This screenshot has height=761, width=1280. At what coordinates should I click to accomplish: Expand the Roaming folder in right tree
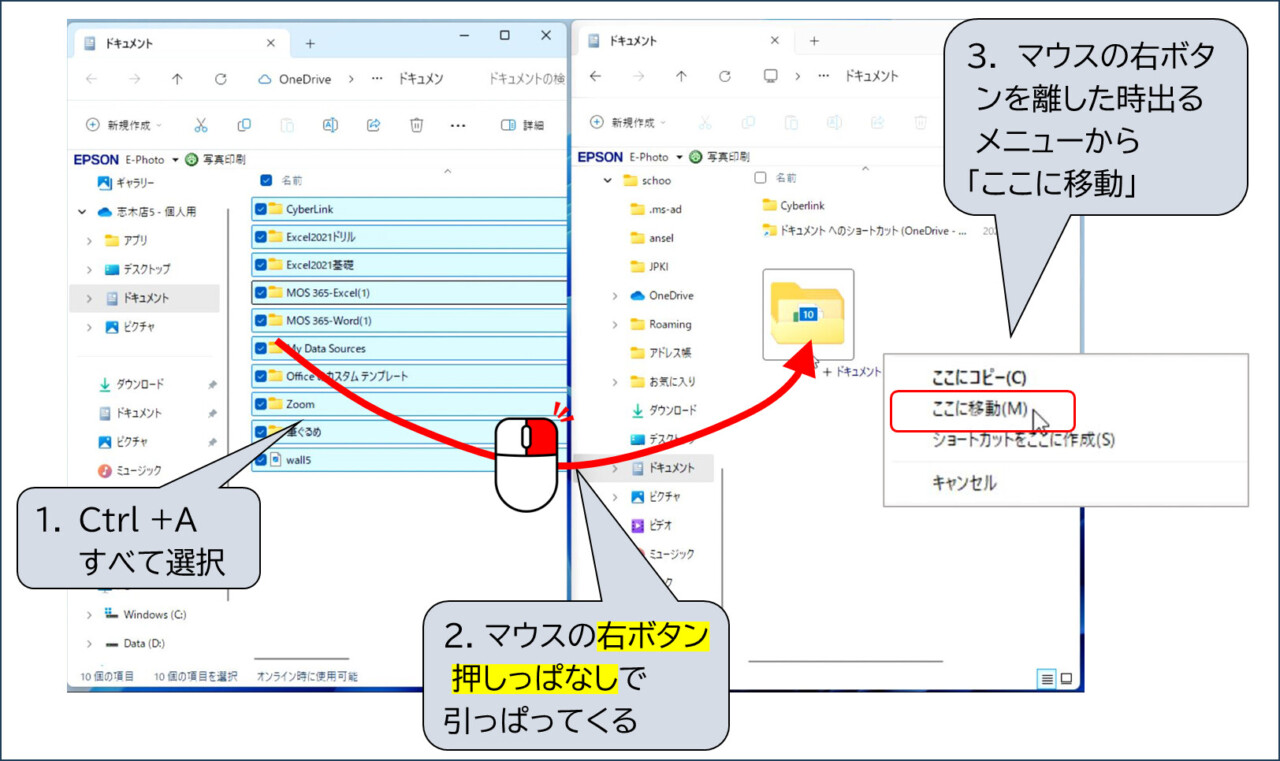615,324
